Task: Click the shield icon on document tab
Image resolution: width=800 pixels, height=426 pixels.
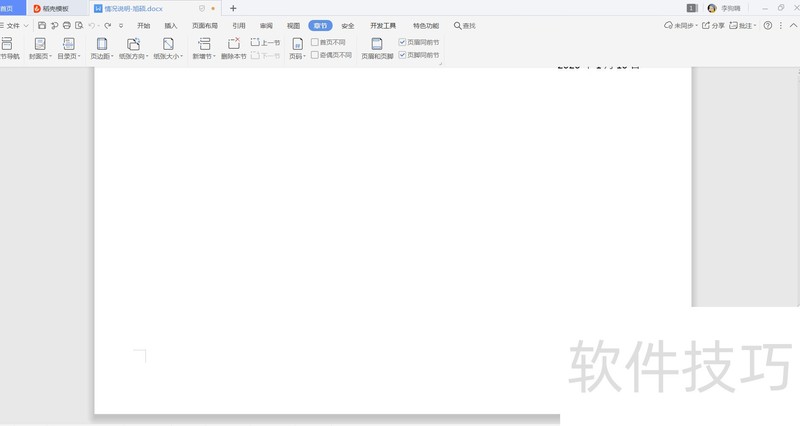Action: pyautogui.click(x=202, y=9)
